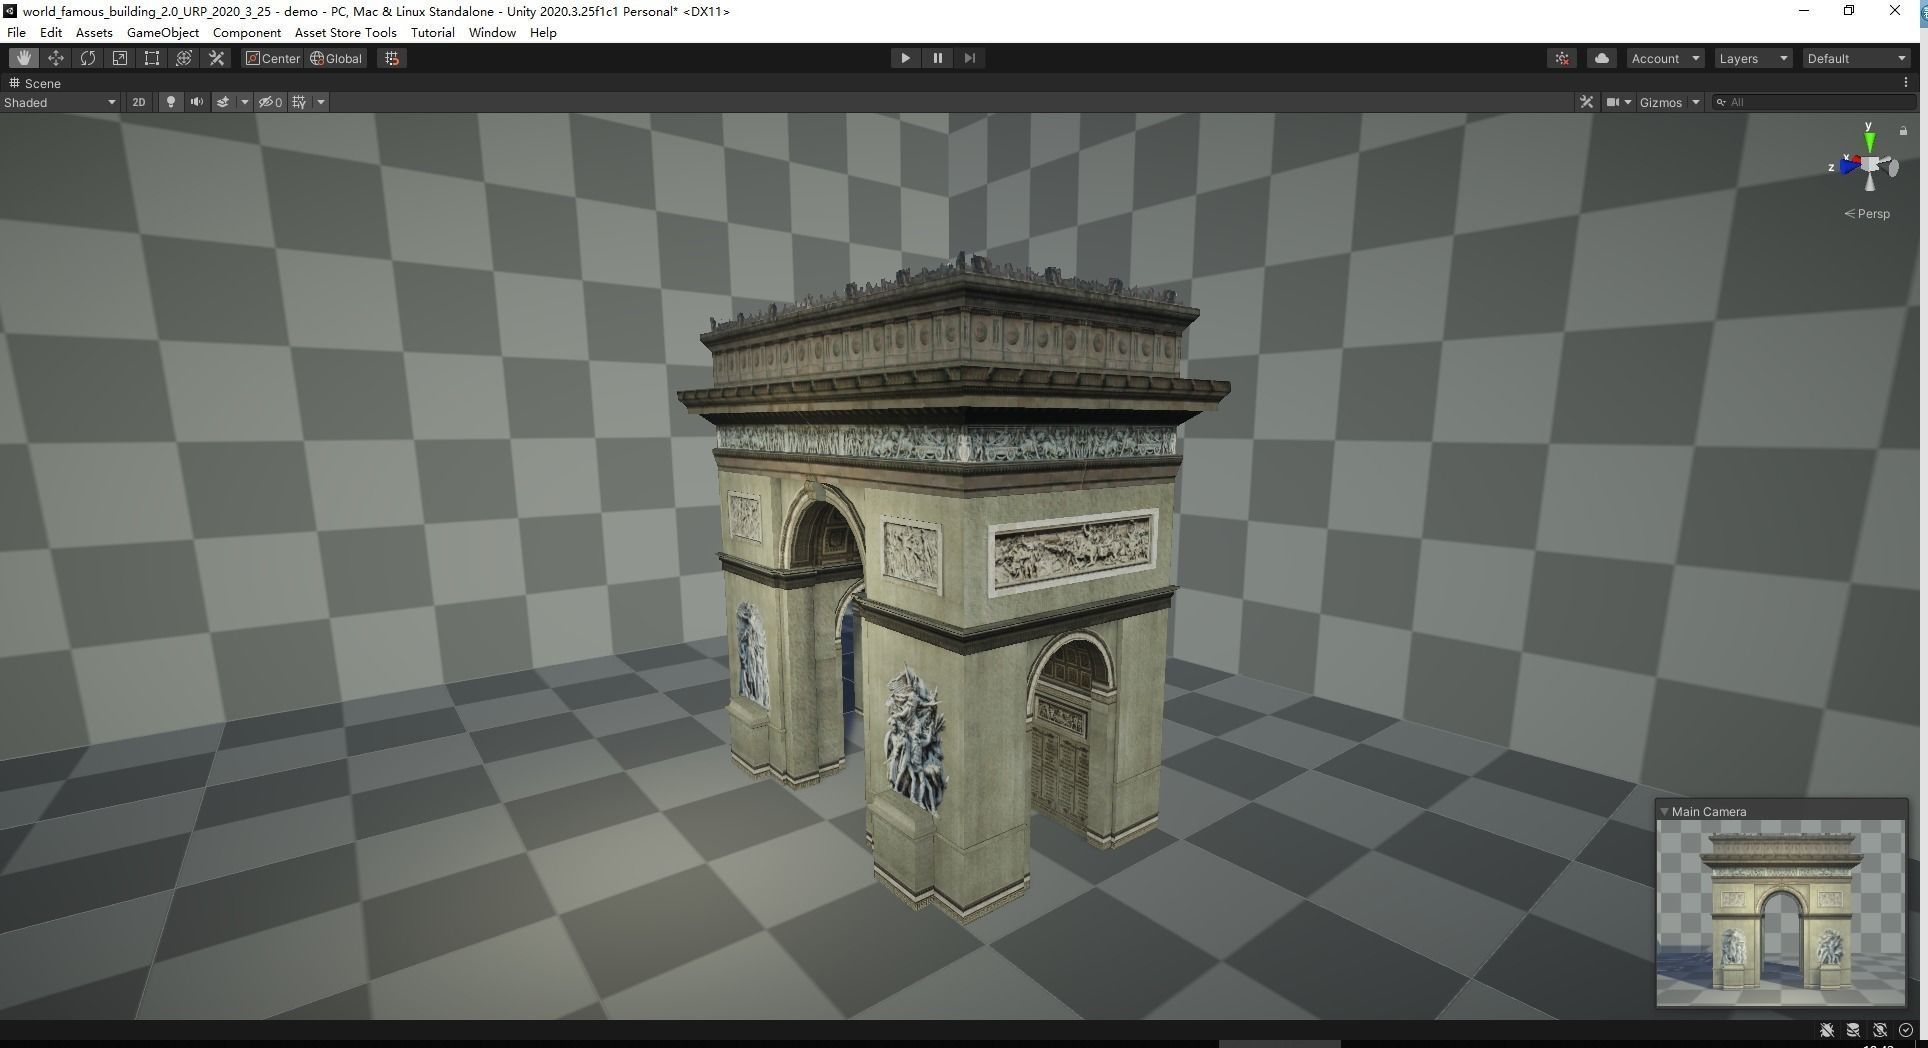Open the File menu
The image size is (1928, 1048).
click(16, 32)
